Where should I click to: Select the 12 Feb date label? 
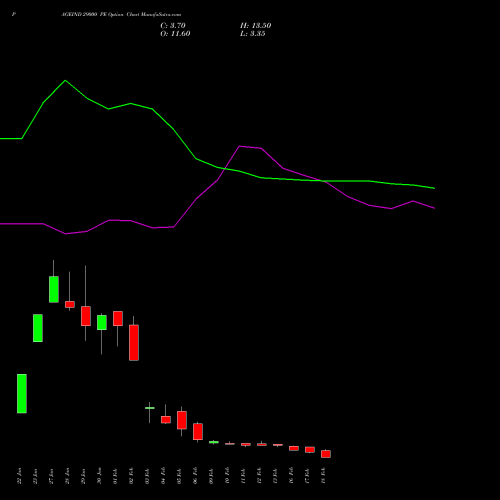pos(259,476)
